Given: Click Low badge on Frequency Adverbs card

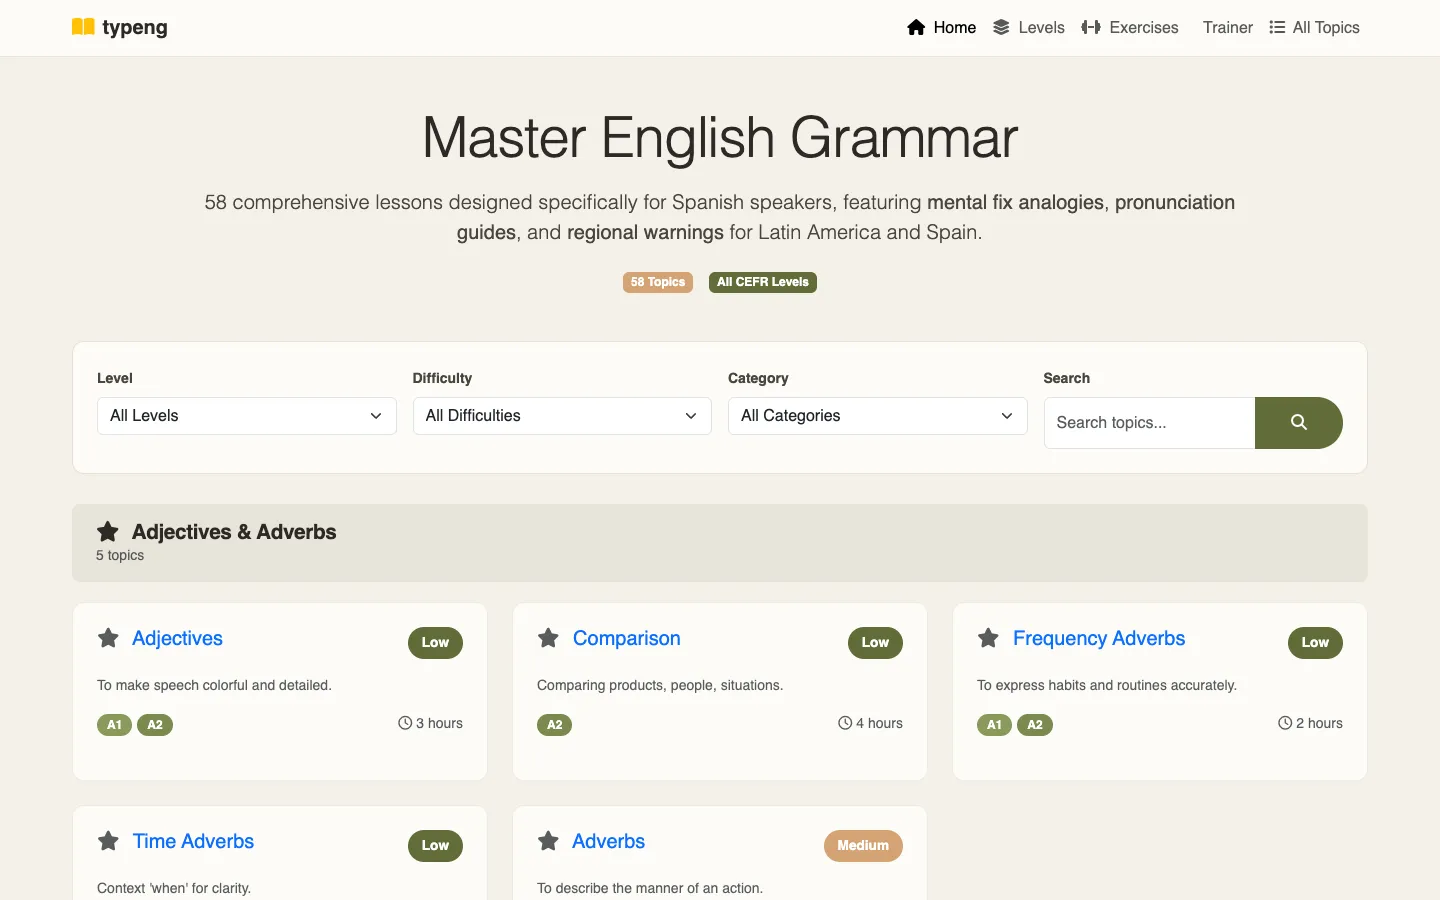Looking at the screenshot, I should click(x=1315, y=642).
